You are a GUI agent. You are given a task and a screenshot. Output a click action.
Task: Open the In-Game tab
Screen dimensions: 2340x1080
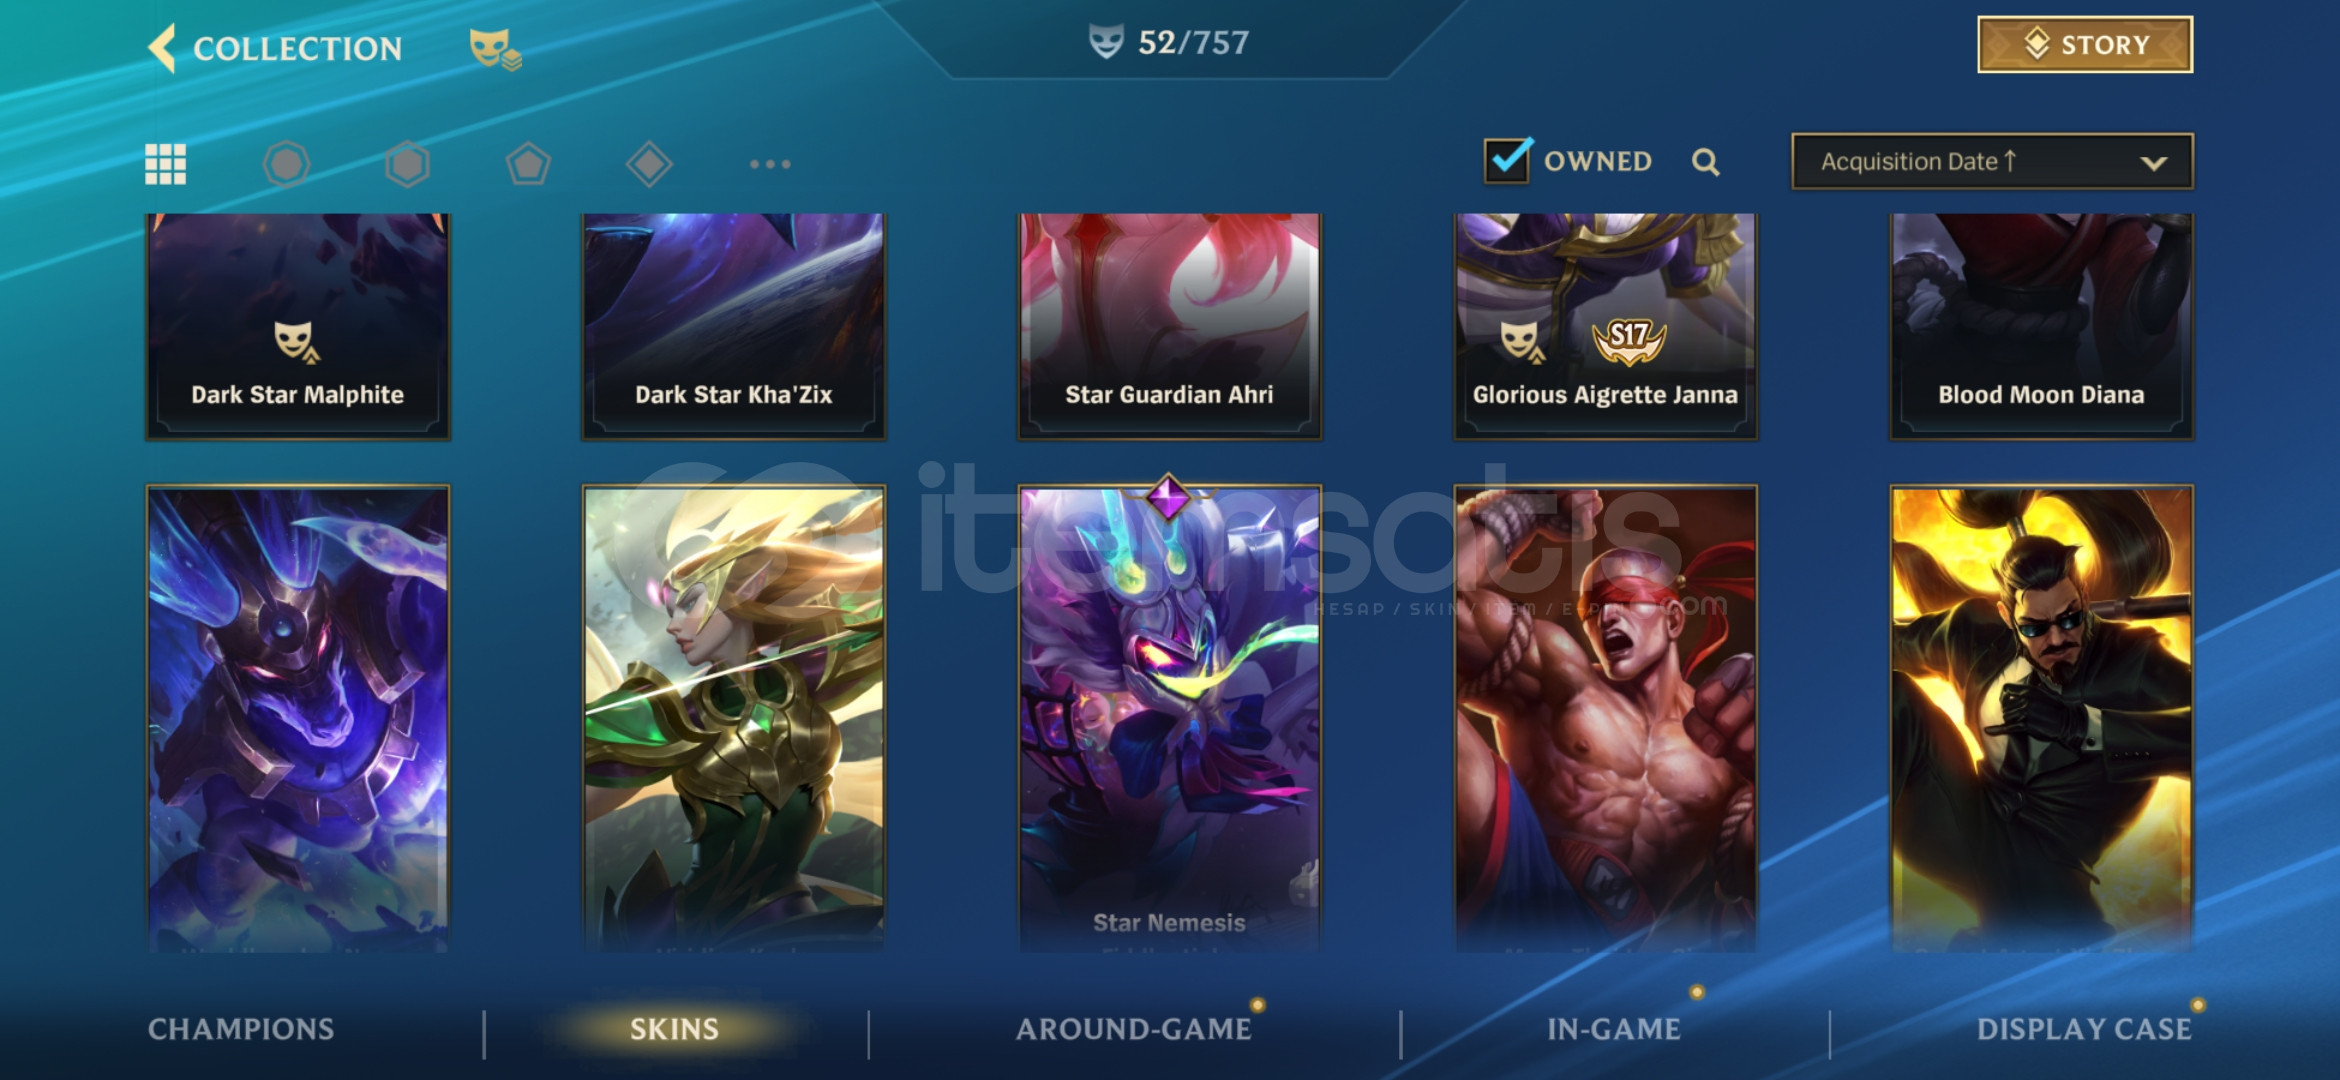point(1614,1029)
